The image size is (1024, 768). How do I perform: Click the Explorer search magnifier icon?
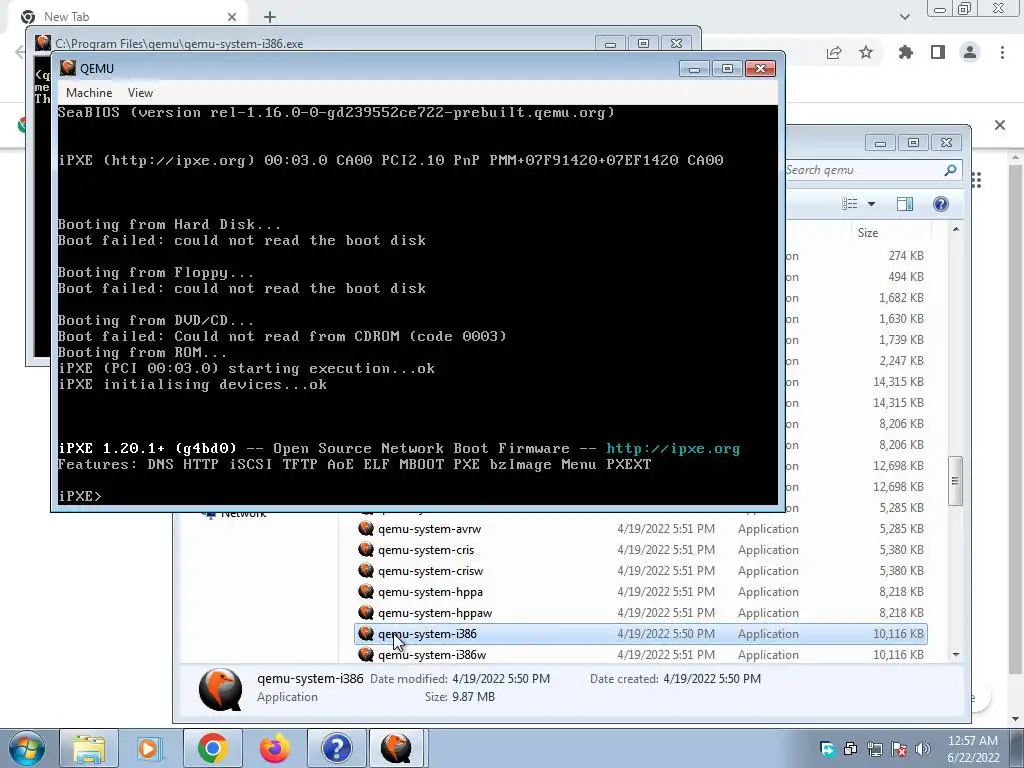[x=950, y=170]
